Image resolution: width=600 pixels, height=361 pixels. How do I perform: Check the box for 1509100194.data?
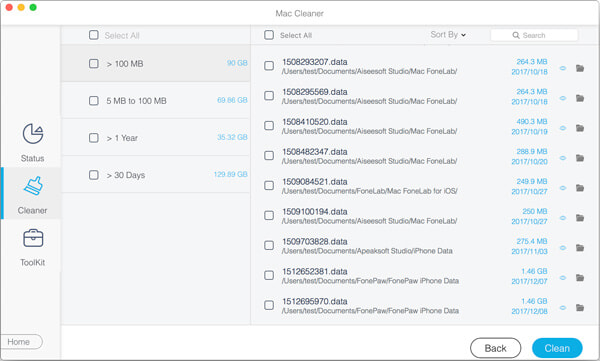point(269,216)
